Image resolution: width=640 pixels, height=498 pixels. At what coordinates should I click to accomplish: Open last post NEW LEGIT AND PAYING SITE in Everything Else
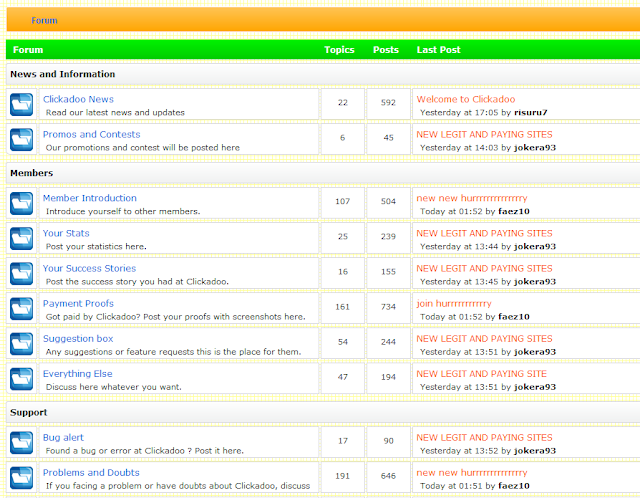[482, 374]
